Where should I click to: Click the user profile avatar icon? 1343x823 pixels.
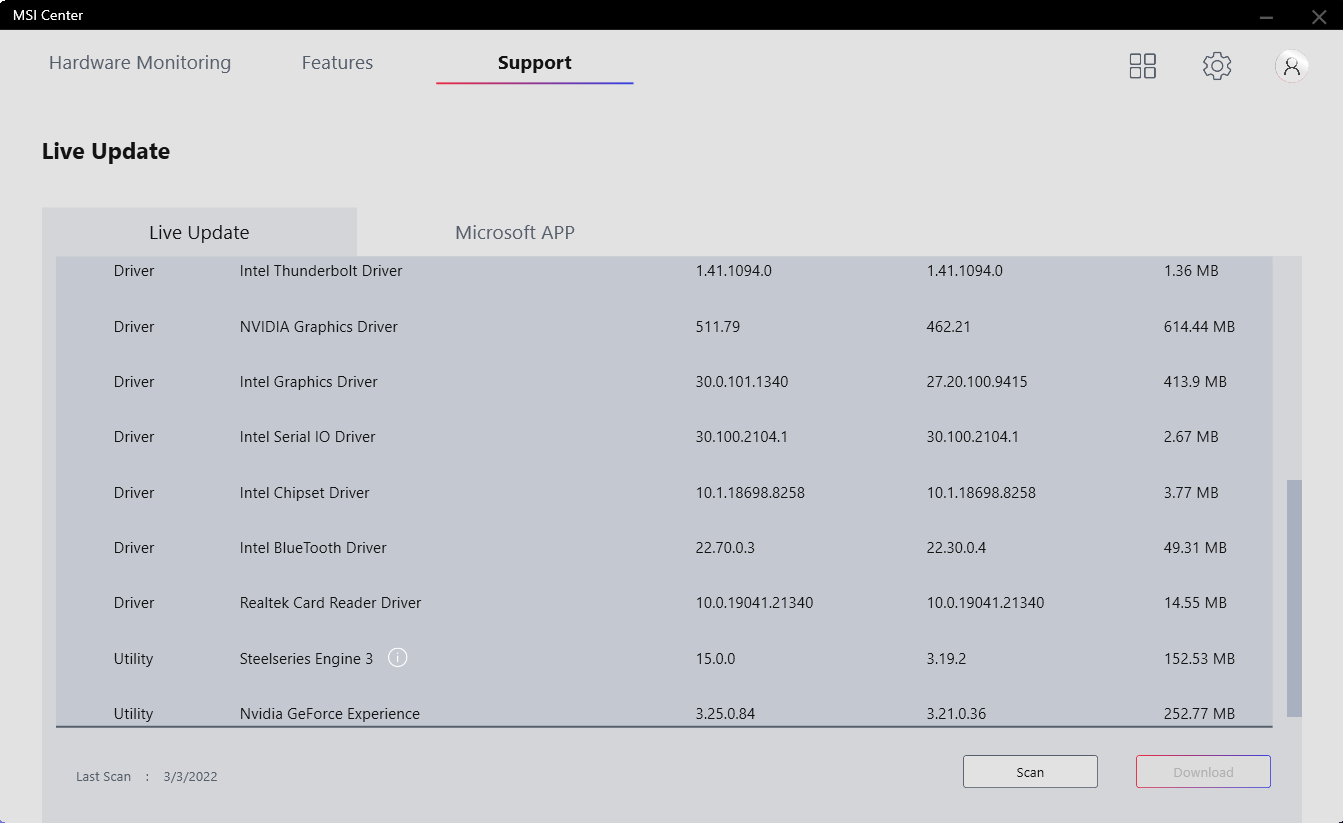(x=1291, y=66)
